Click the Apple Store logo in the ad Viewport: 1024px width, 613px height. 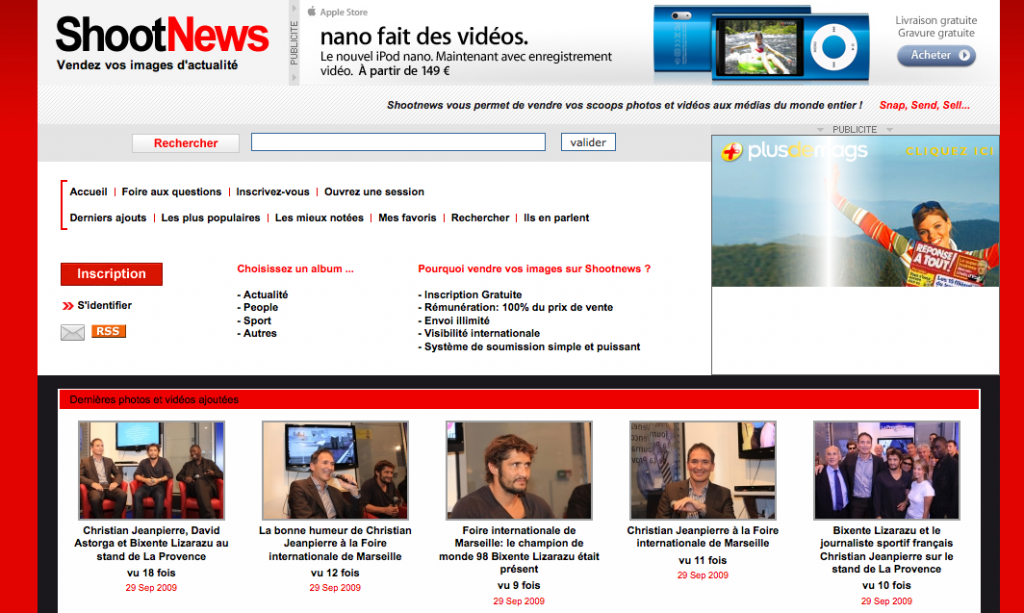coord(338,12)
